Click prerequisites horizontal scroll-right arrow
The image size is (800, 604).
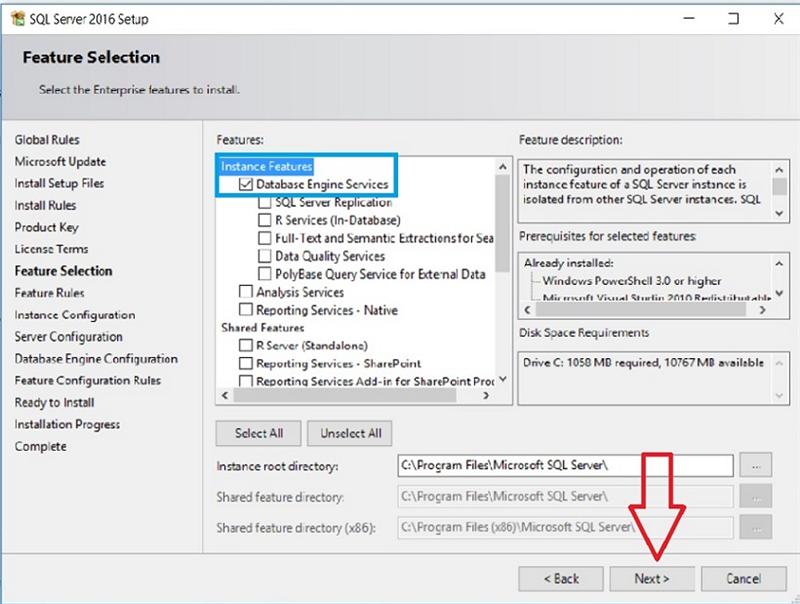[x=762, y=310]
